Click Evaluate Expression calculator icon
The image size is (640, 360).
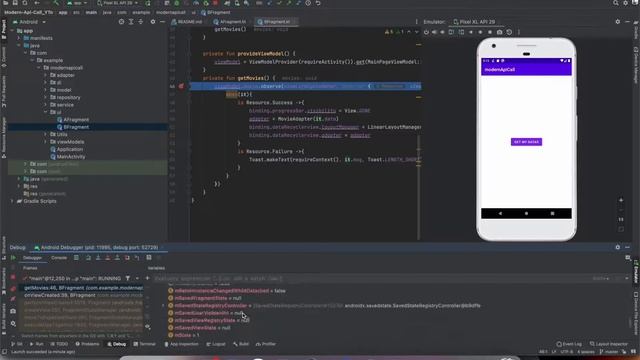[x=149, y=258]
